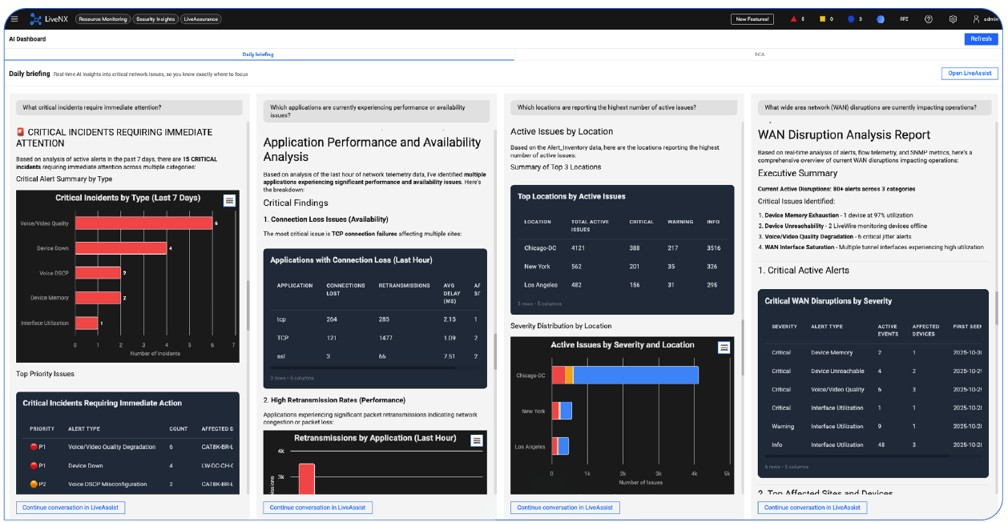Screen dimensions: 1008x522
Task: Open the admin user profile icon
Action: (x=976, y=19)
